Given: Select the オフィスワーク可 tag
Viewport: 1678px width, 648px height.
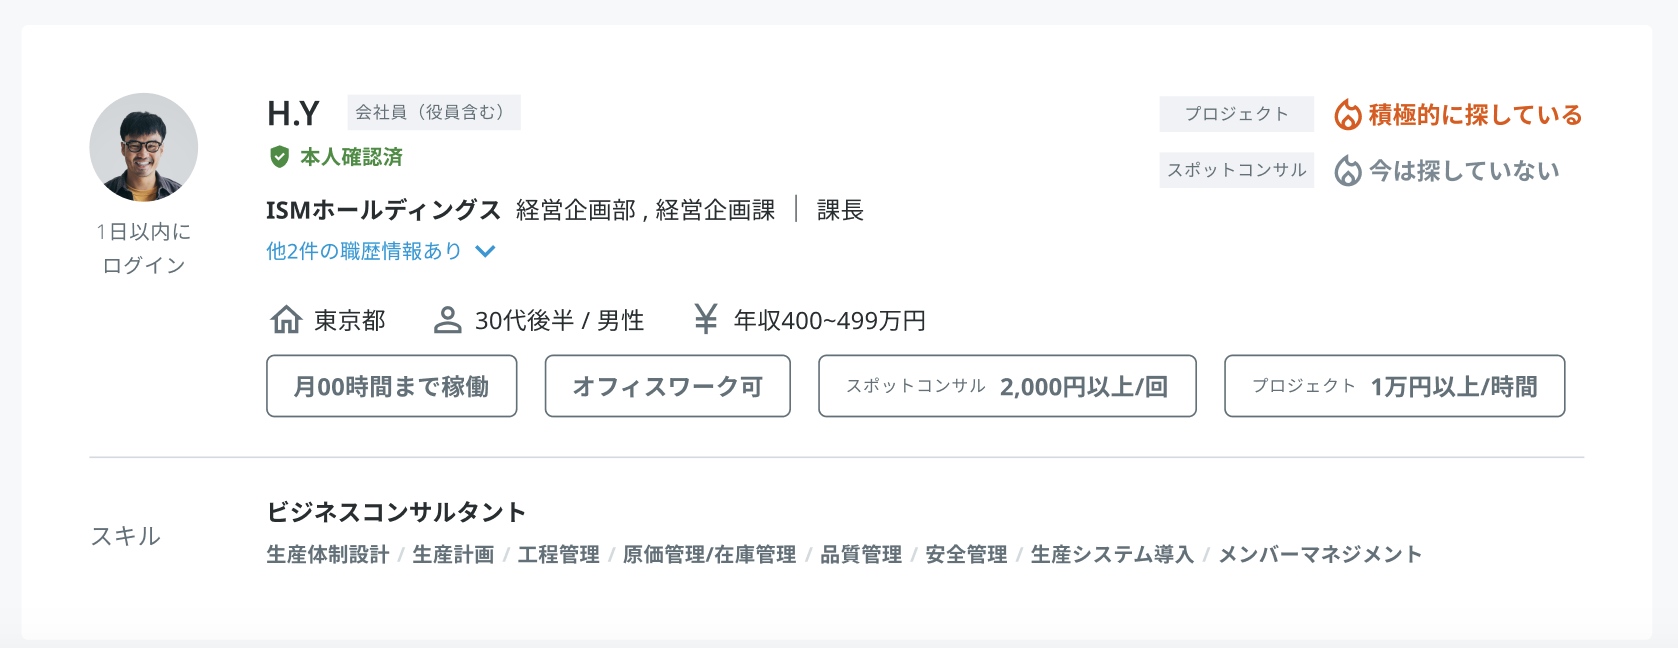Looking at the screenshot, I should tap(668, 386).
